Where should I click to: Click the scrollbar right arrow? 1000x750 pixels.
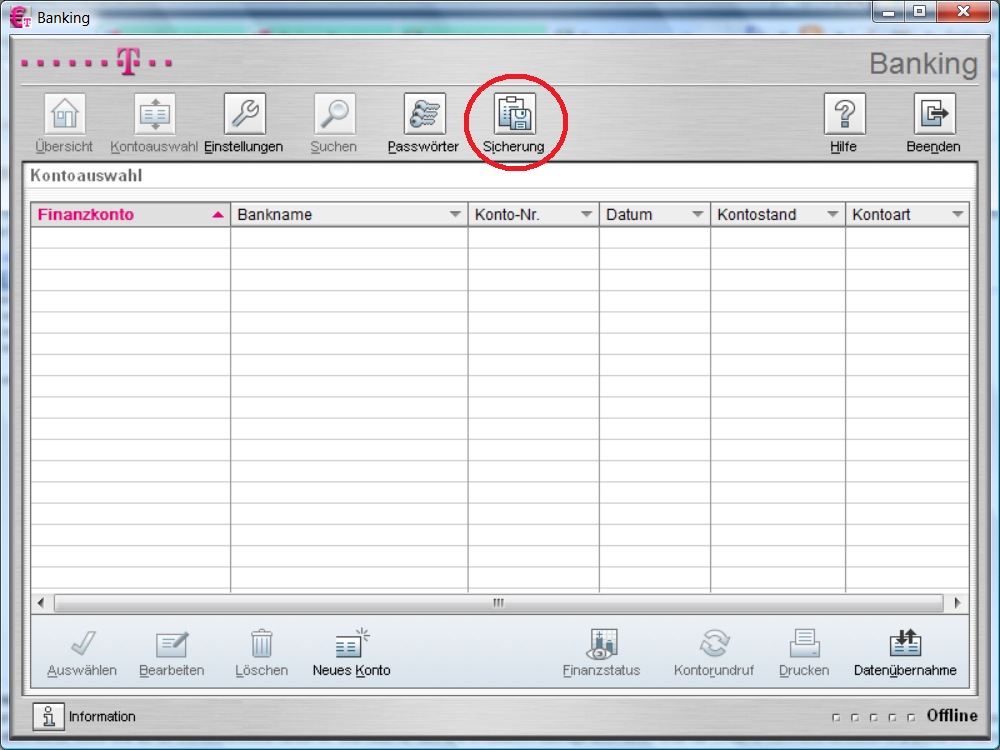(957, 603)
